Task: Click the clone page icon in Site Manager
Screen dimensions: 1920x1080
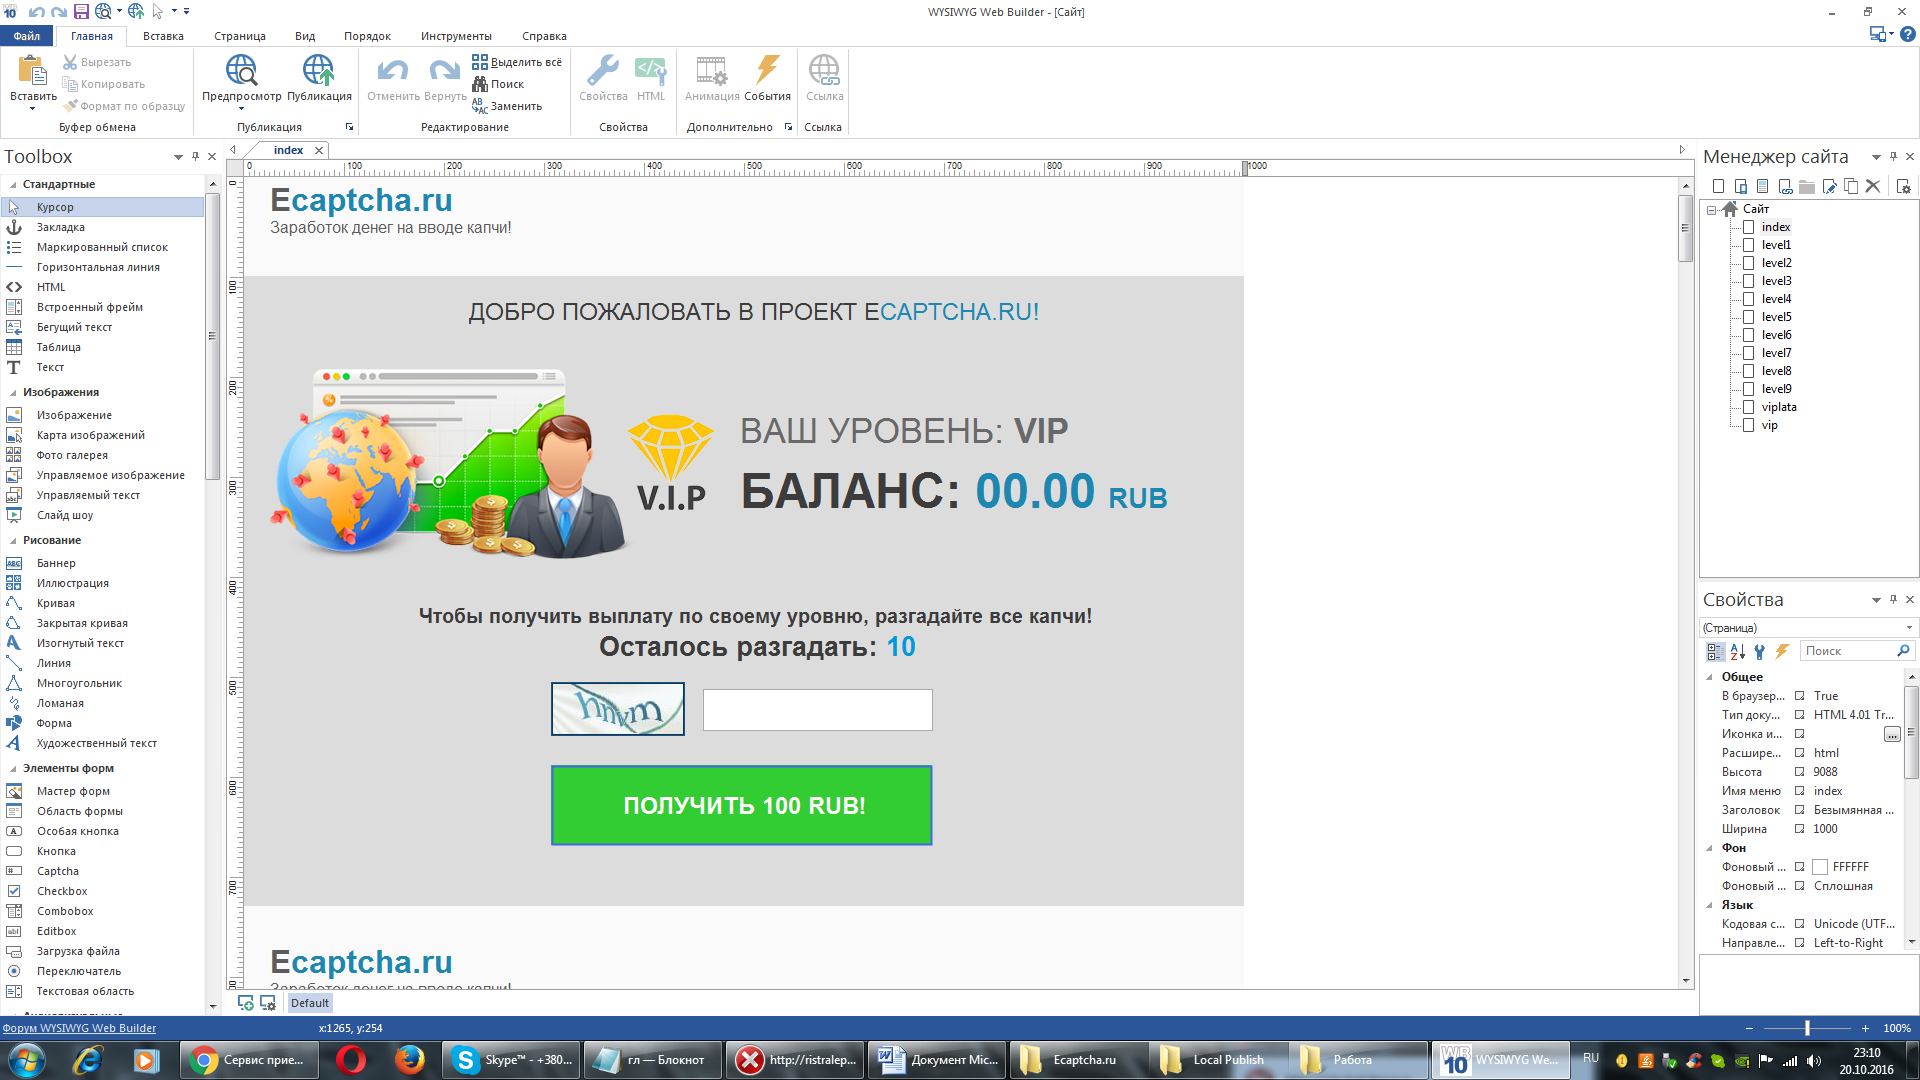Action: click(x=1851, y=186)
